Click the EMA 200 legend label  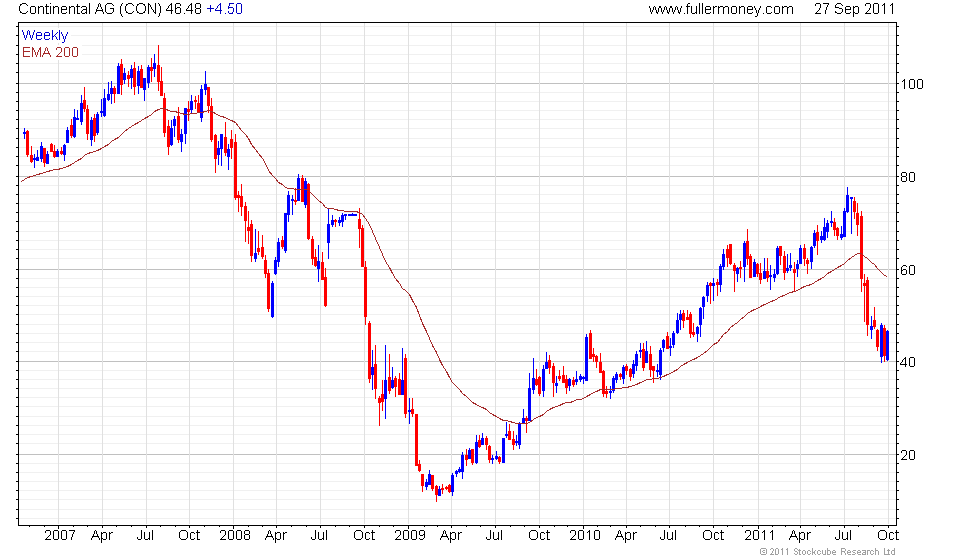pyautogui.click(x=50, y=52)
